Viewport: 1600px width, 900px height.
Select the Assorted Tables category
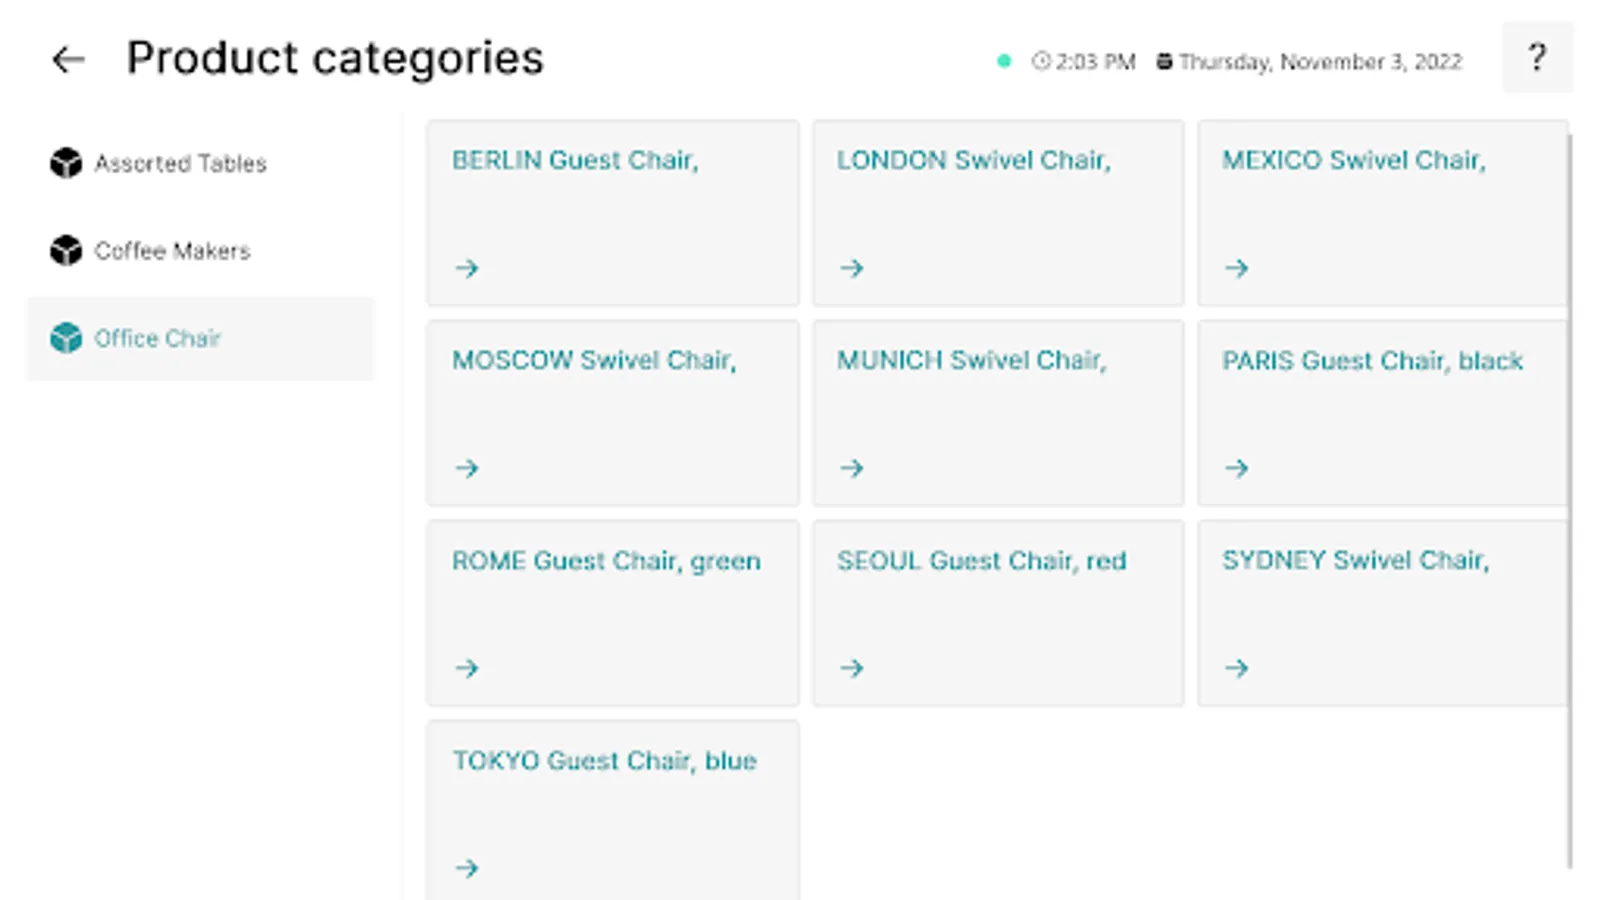click(x=181, y=163)
